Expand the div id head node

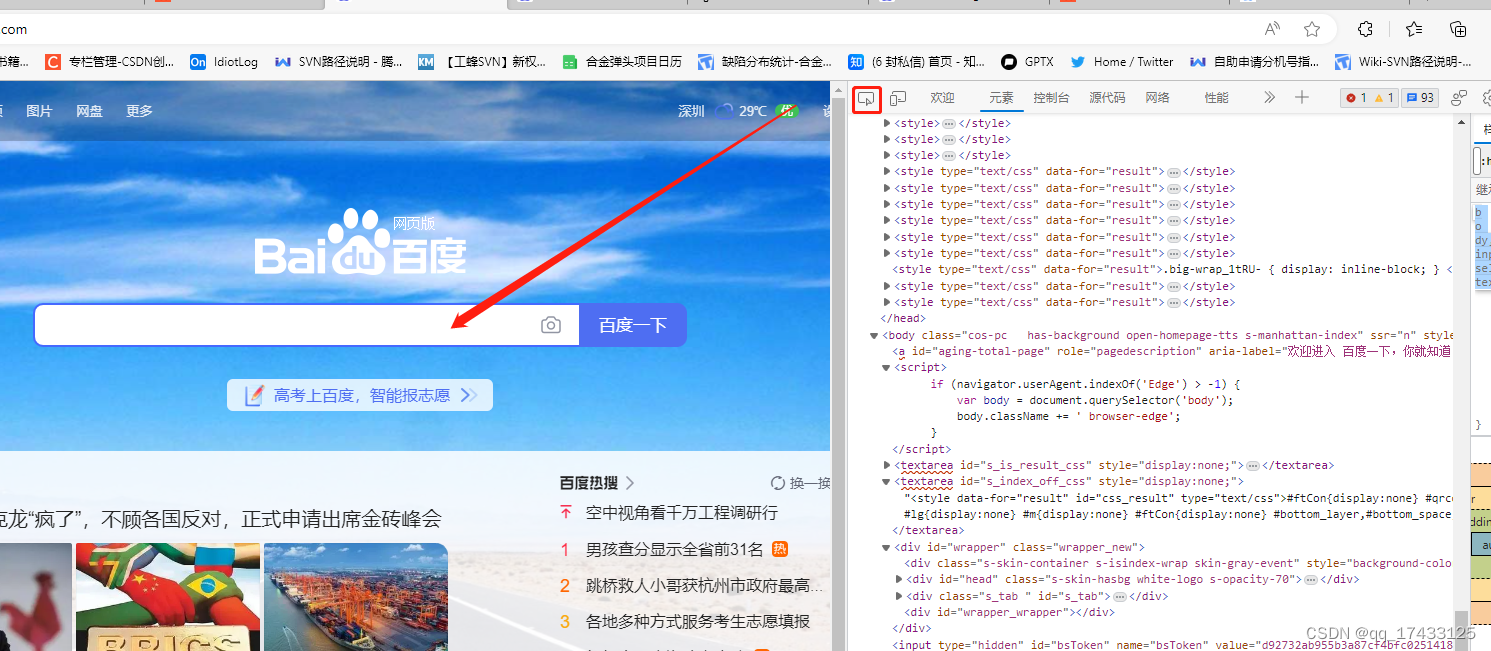pyautogui.click(x=898, y=579)
